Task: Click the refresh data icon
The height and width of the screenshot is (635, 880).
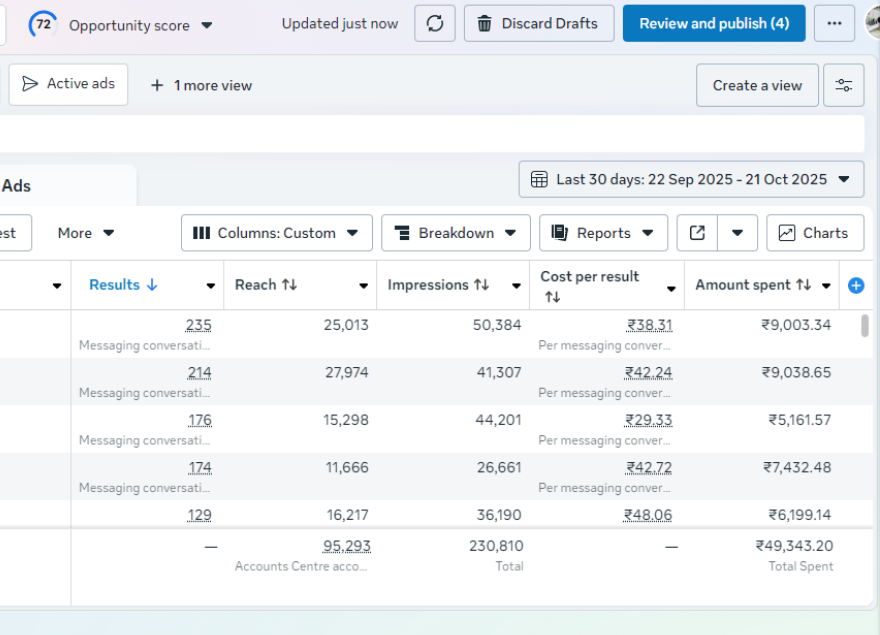Action: pos(435,23)
